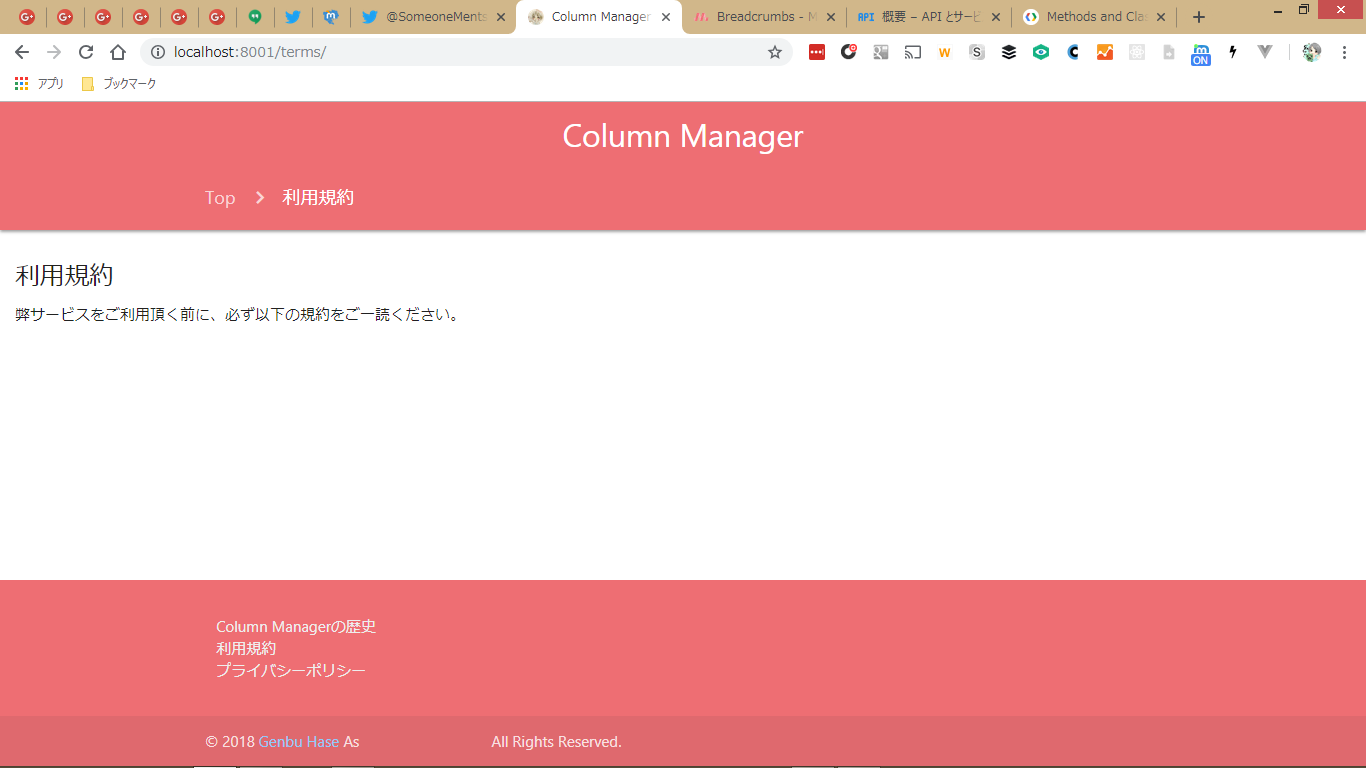Open a new browser tab

[1199, 17]
